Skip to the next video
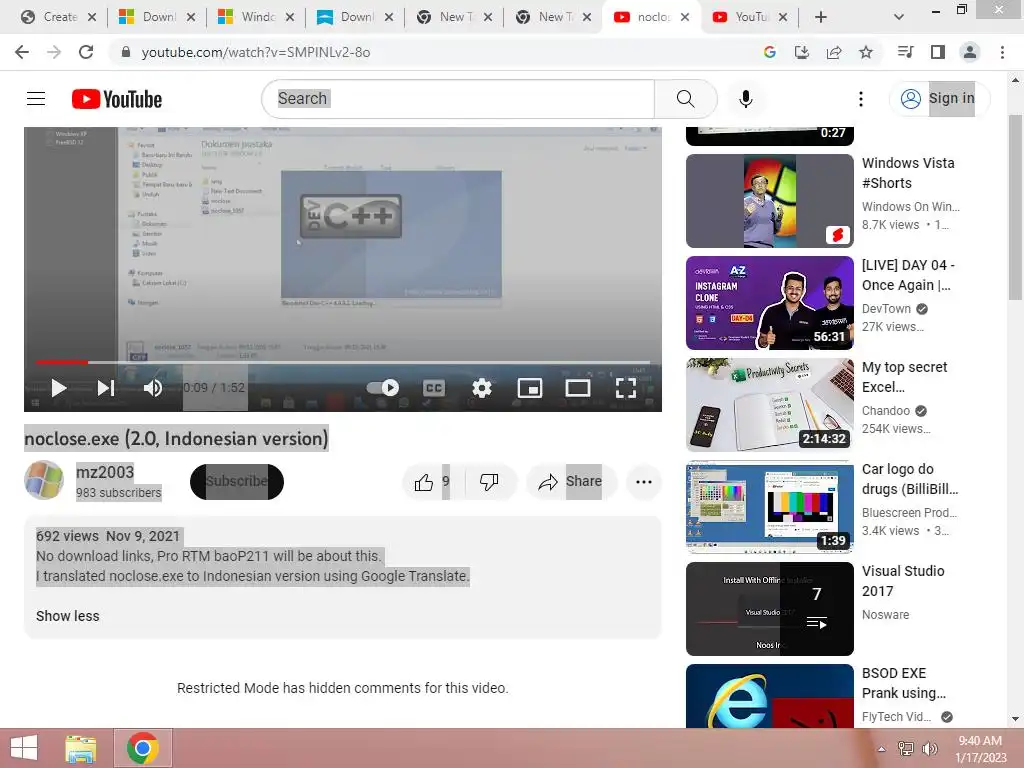The image size is (1024, 768). (x=106, y=388)
